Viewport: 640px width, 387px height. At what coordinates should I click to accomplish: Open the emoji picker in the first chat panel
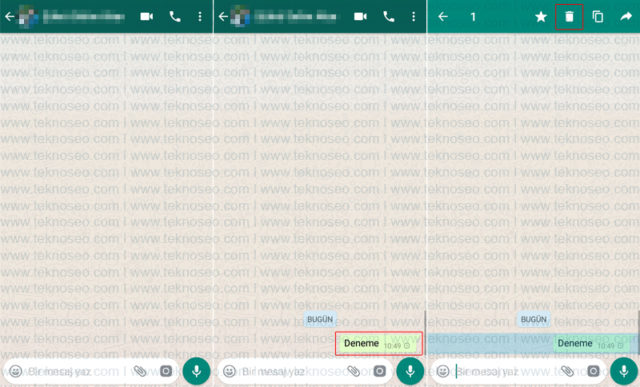[x=16, y=371]
